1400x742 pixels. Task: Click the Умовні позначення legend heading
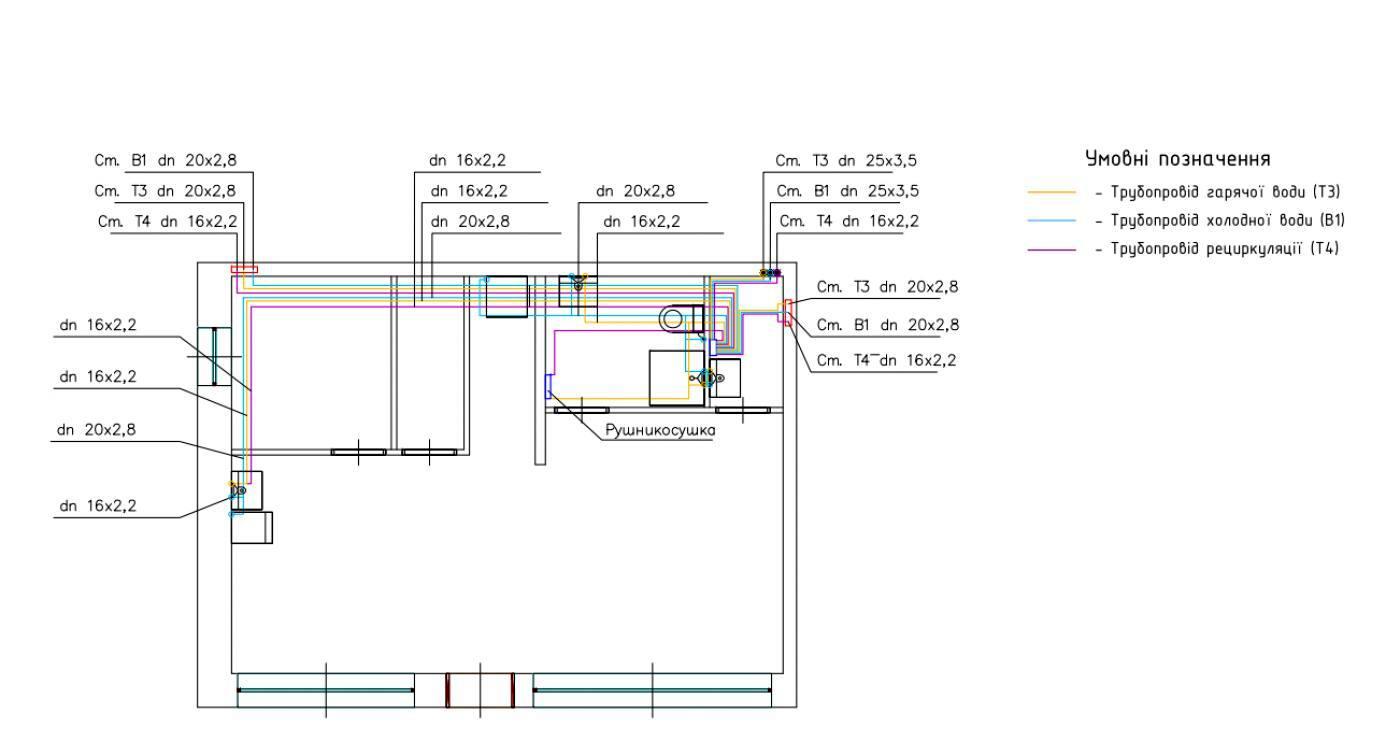tap(1177, 159)
